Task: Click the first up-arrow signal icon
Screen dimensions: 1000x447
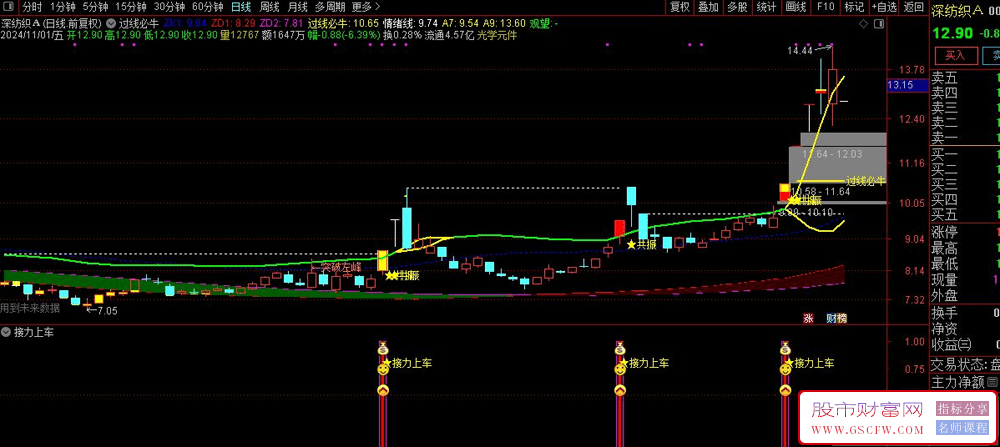Action: click(x=382, y=390)
